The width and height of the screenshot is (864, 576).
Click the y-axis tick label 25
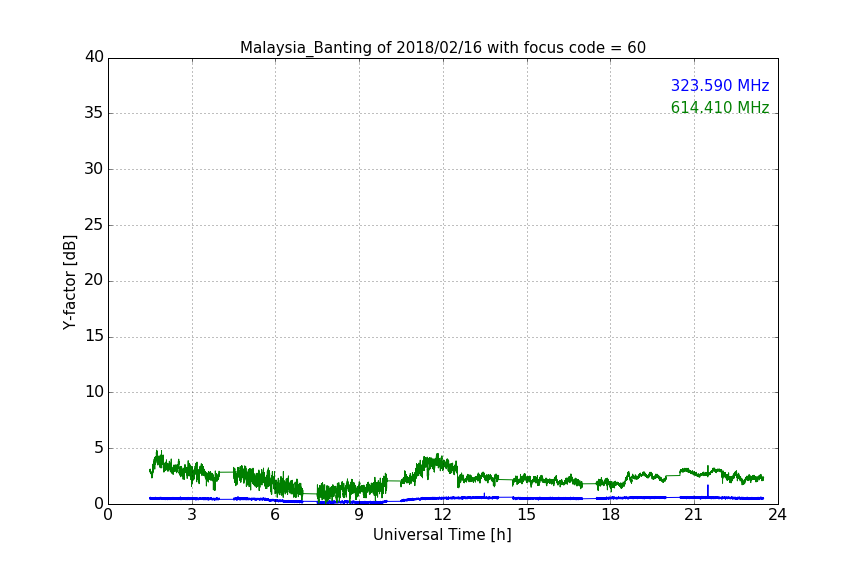click(94, 224)
